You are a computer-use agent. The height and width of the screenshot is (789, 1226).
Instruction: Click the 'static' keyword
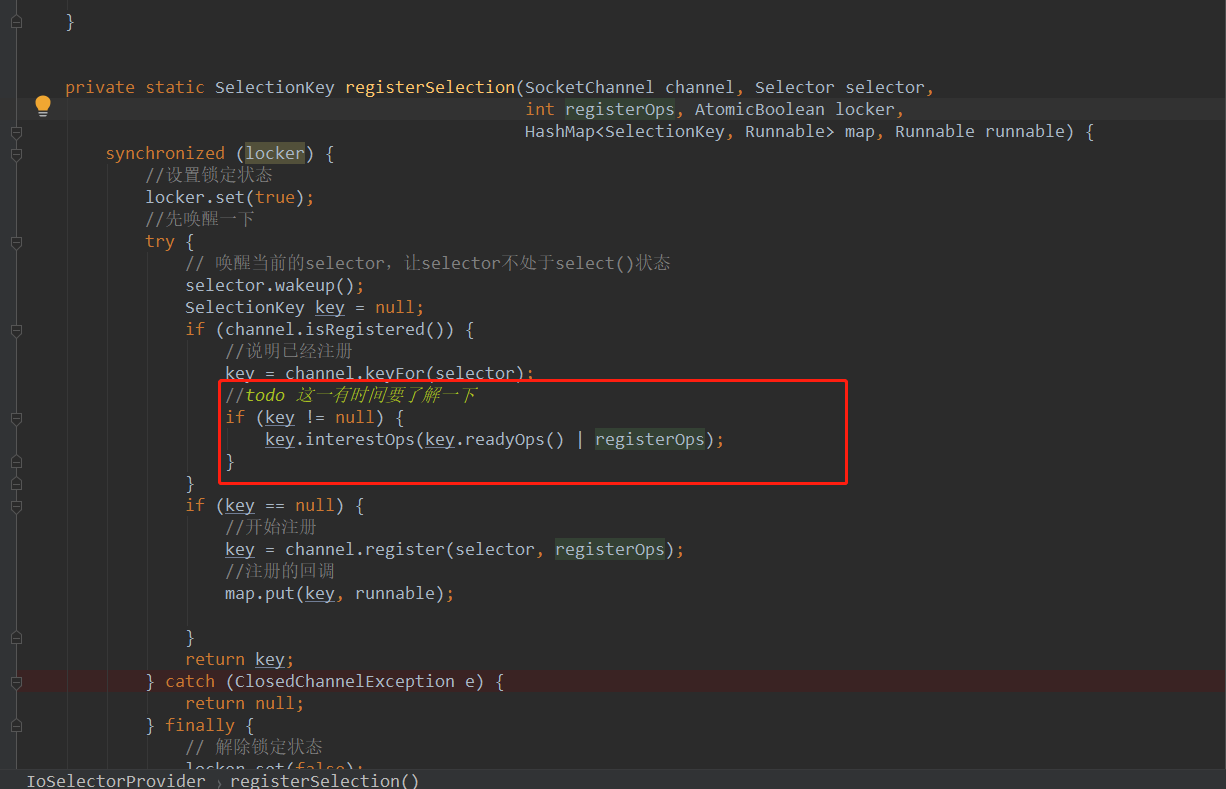coord(175,88)
